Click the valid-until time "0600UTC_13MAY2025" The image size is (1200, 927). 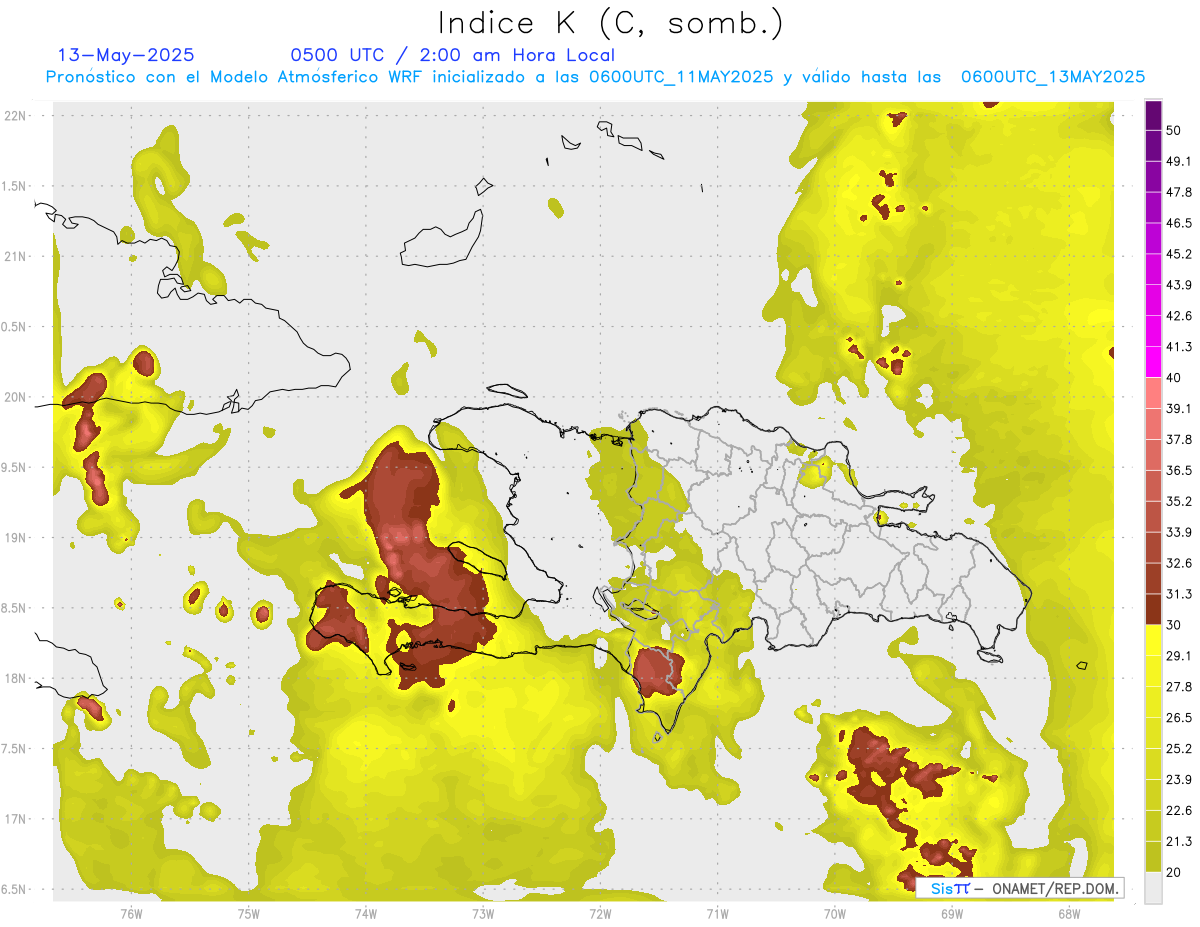tap(1053, 76)
